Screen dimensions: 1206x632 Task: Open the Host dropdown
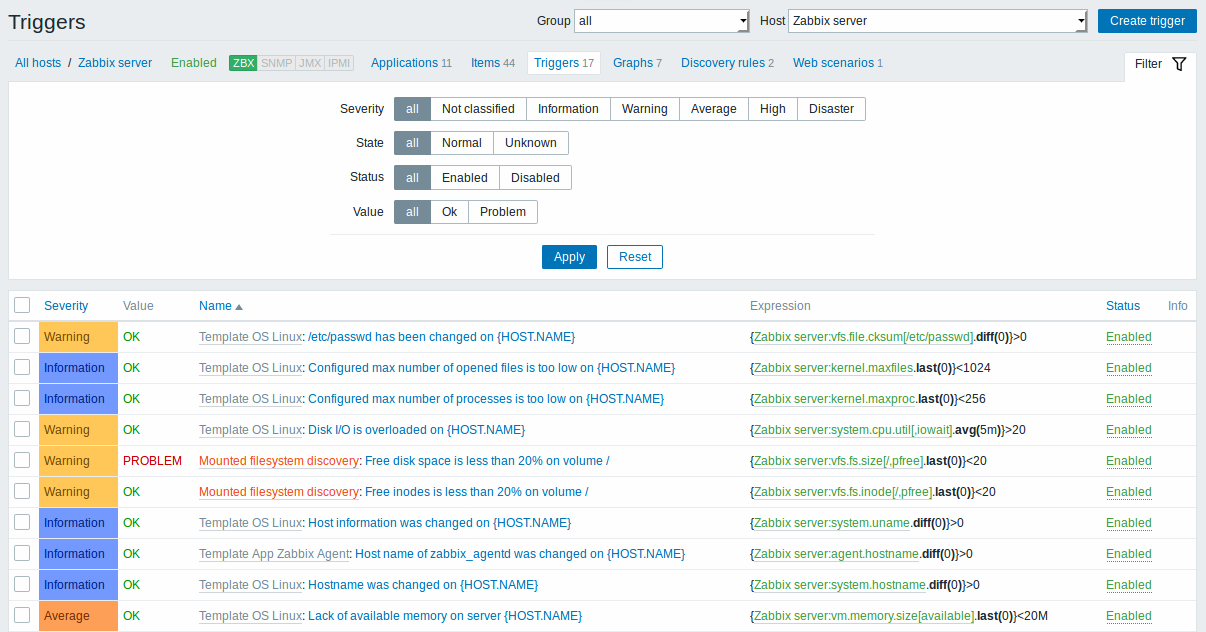coord(938,21)
